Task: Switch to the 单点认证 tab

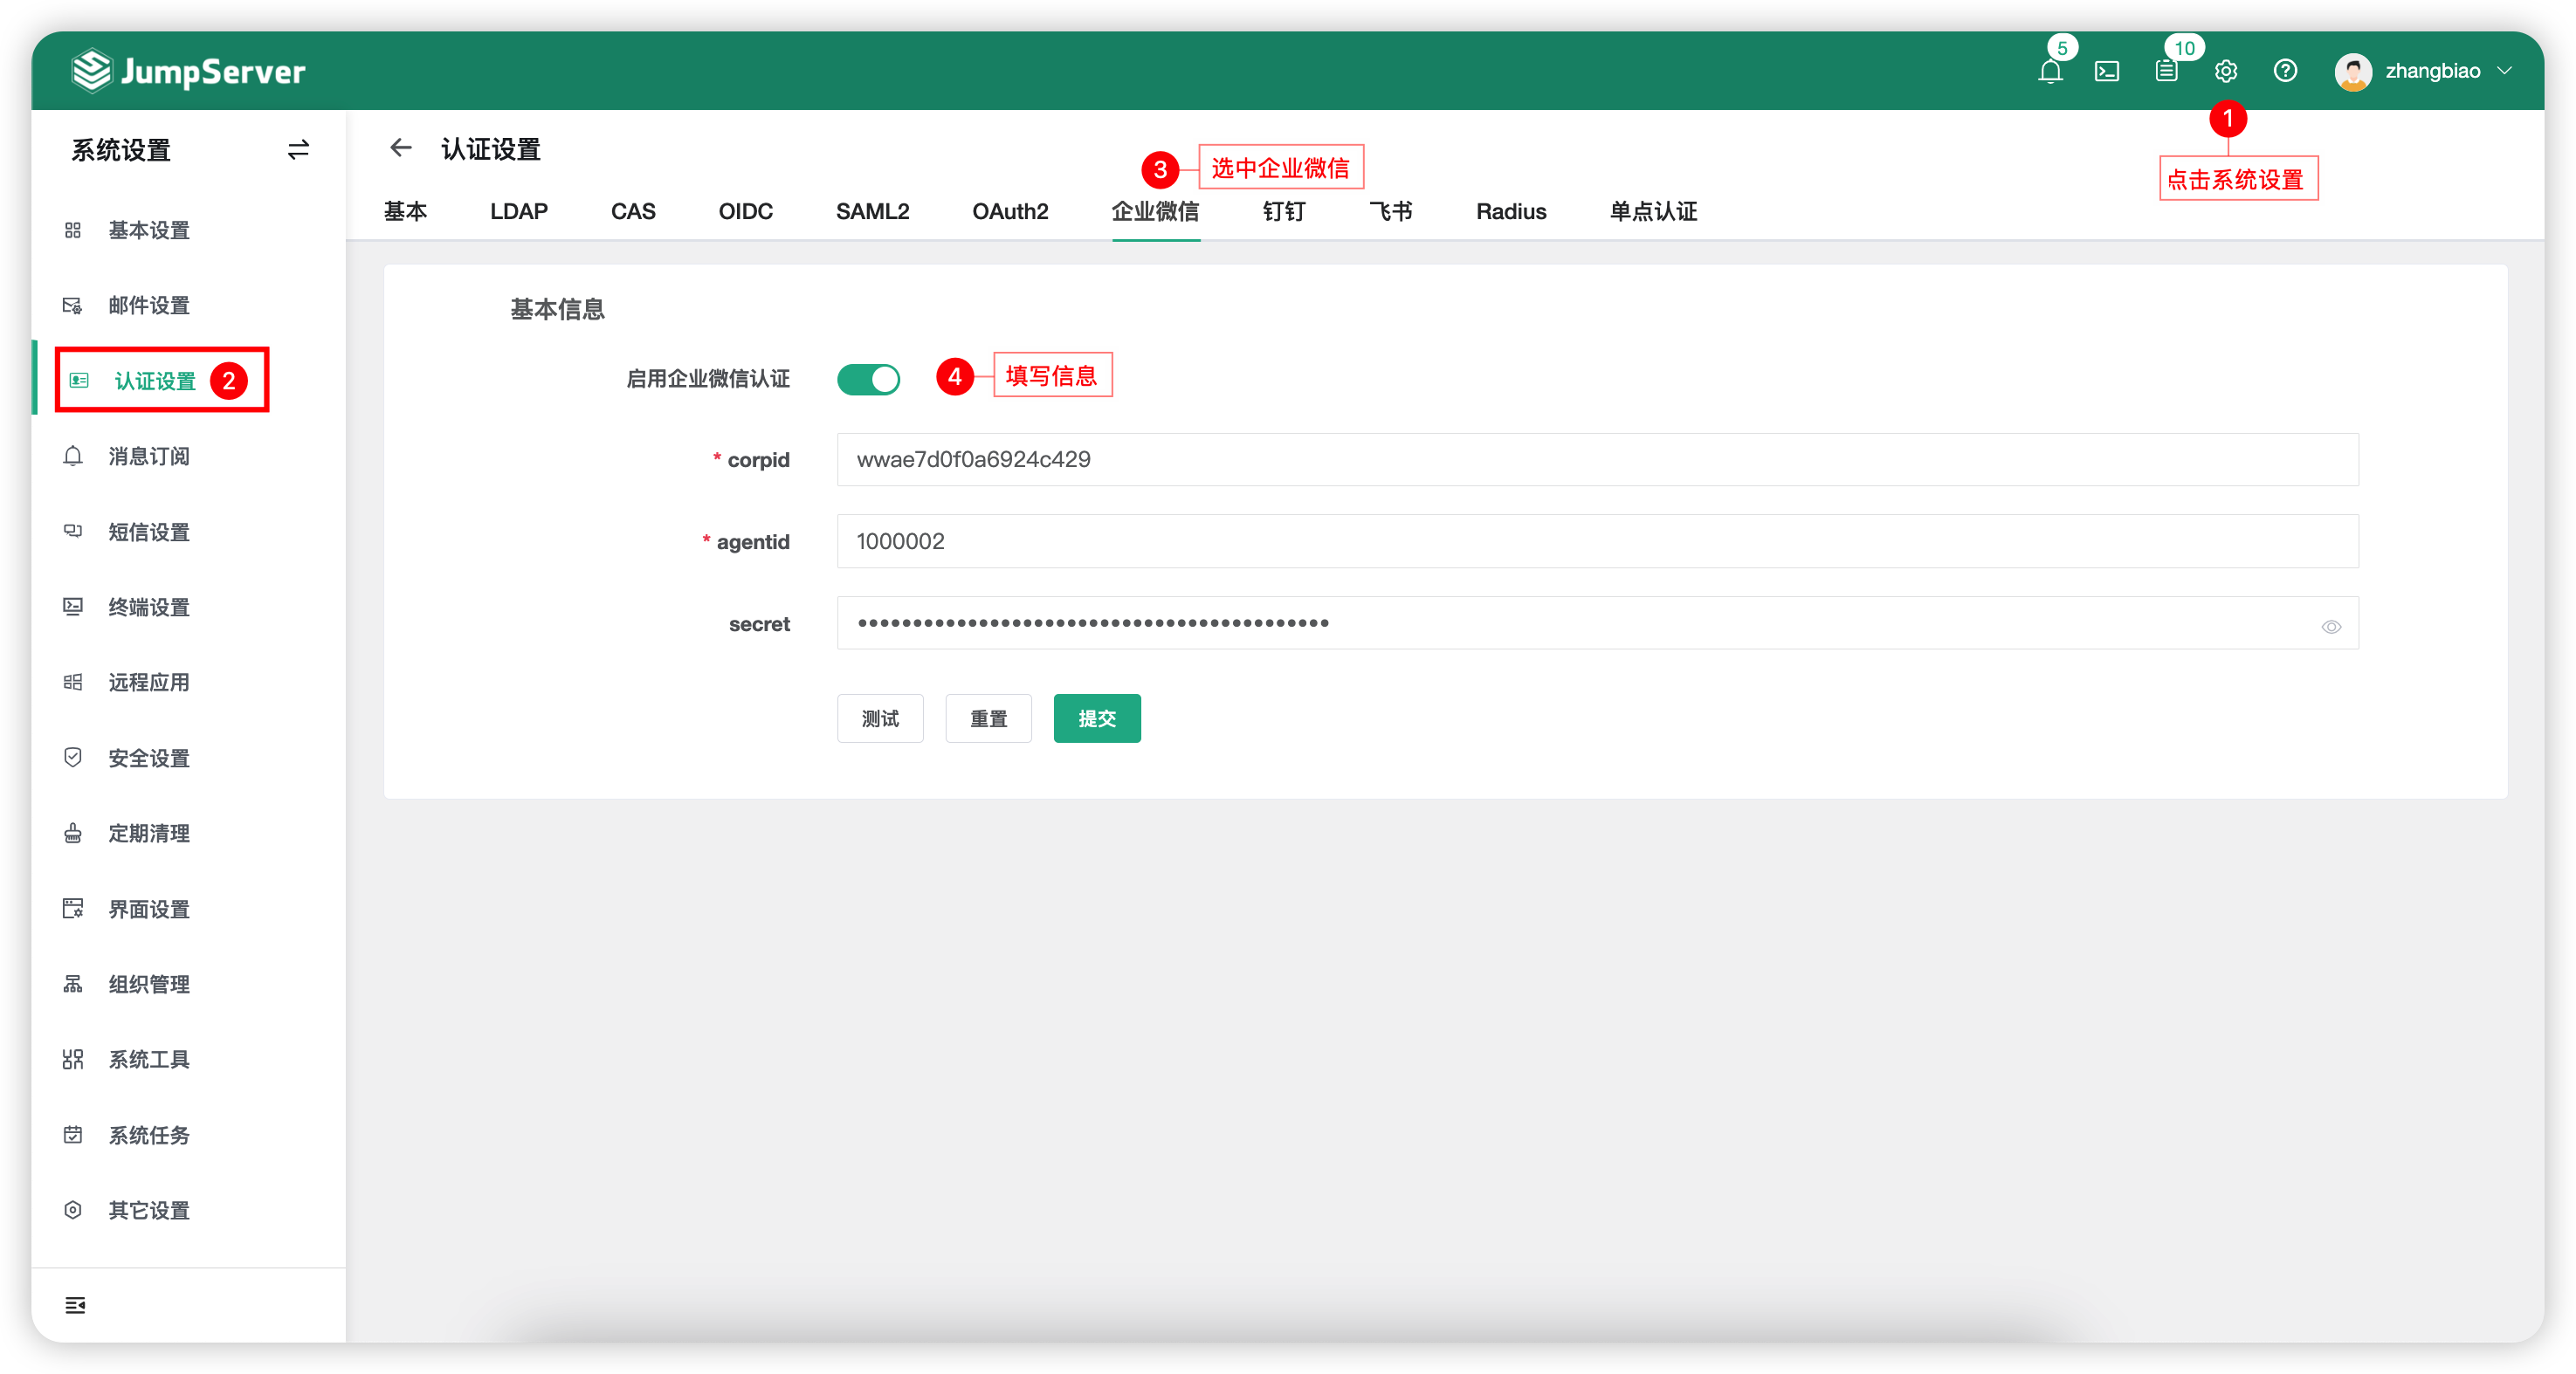Action: tap(1653, 211)
